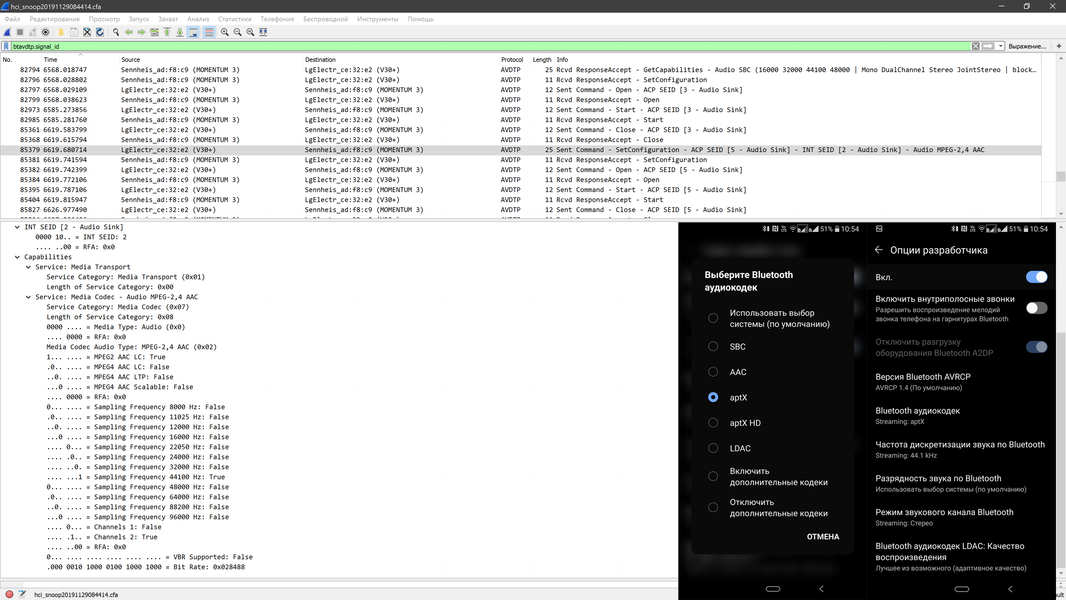Reset text zoom to normal size

[x=250, y=32]
